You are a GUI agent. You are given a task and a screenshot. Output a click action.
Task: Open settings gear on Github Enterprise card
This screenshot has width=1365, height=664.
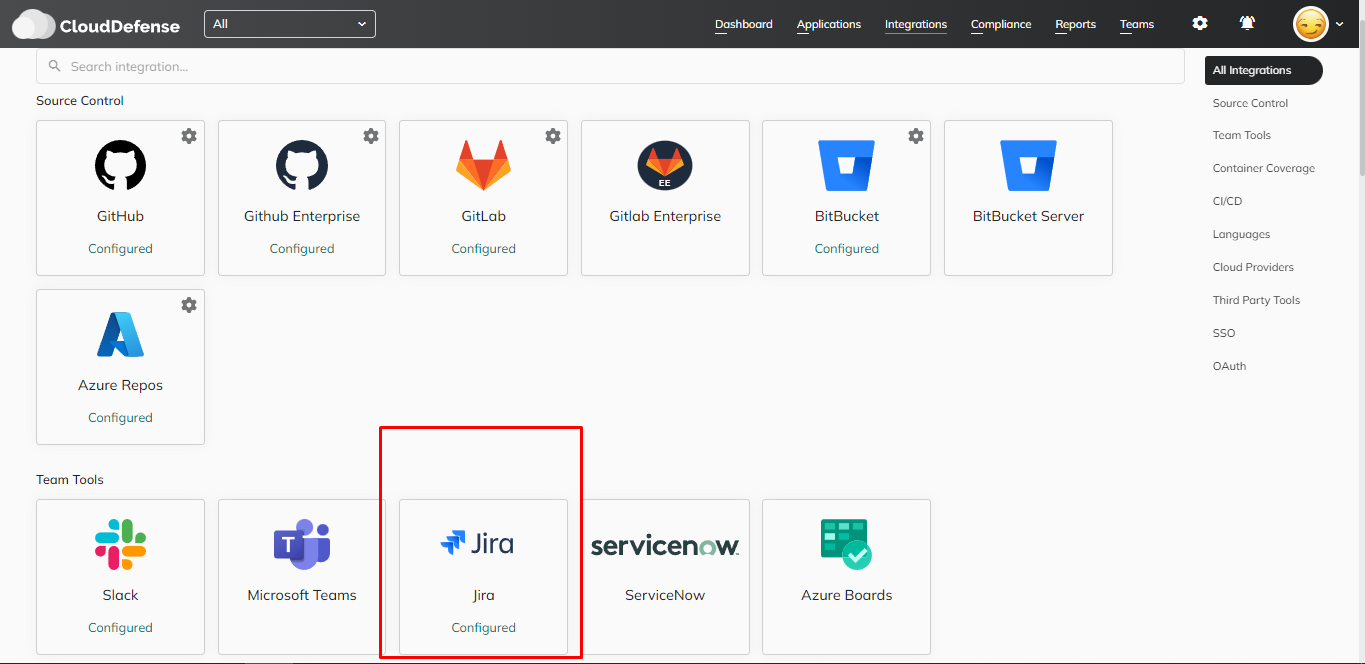371,136
